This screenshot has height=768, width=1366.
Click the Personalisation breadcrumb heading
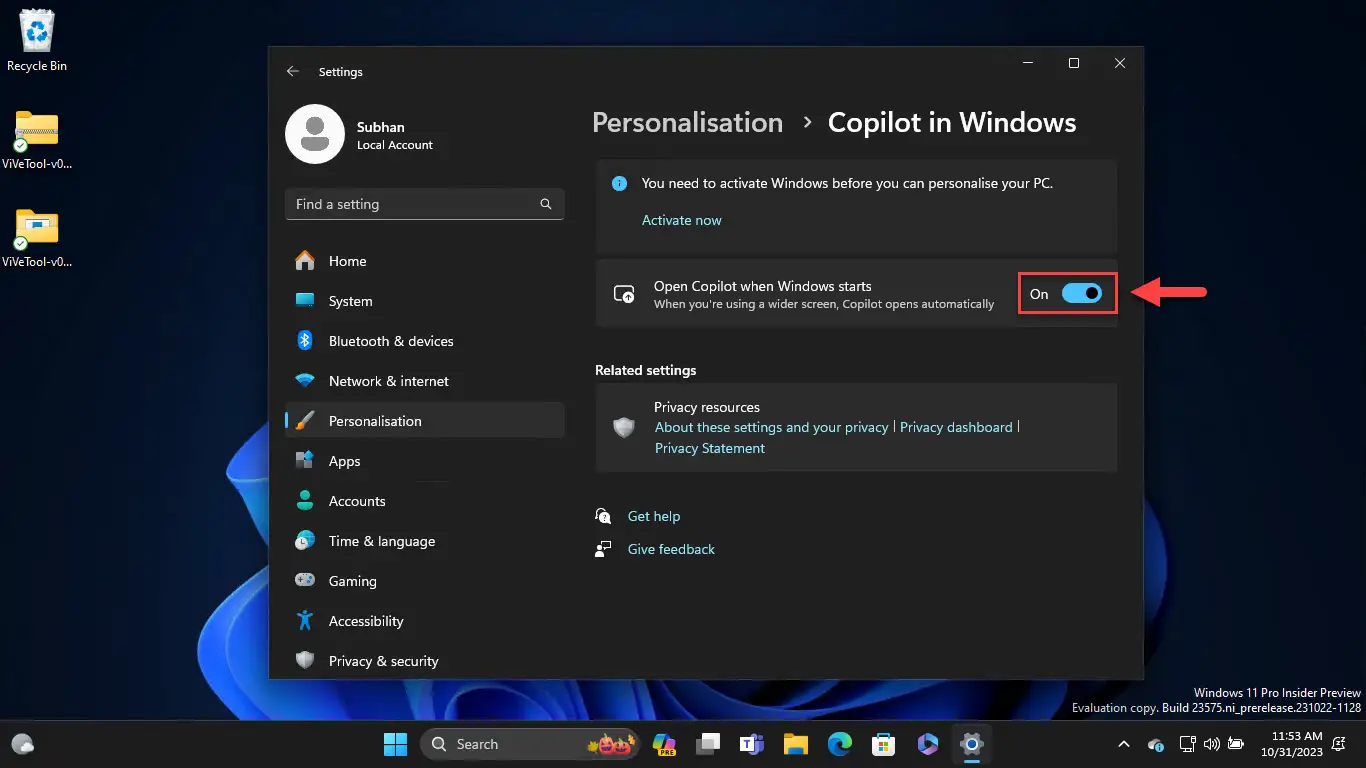click(x=688, y=123)
